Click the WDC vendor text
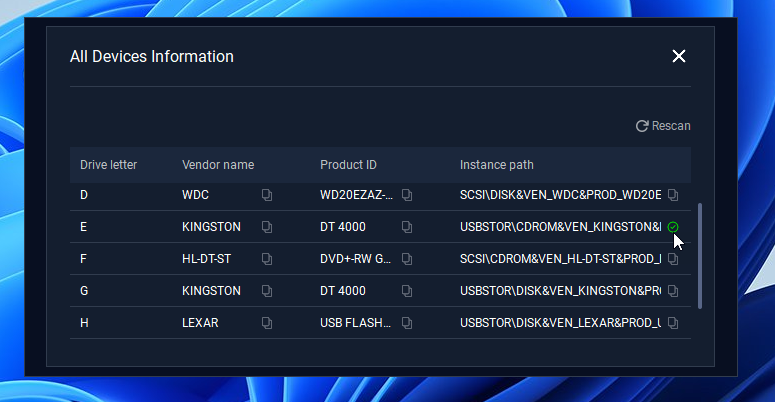 tap(195, 195)
